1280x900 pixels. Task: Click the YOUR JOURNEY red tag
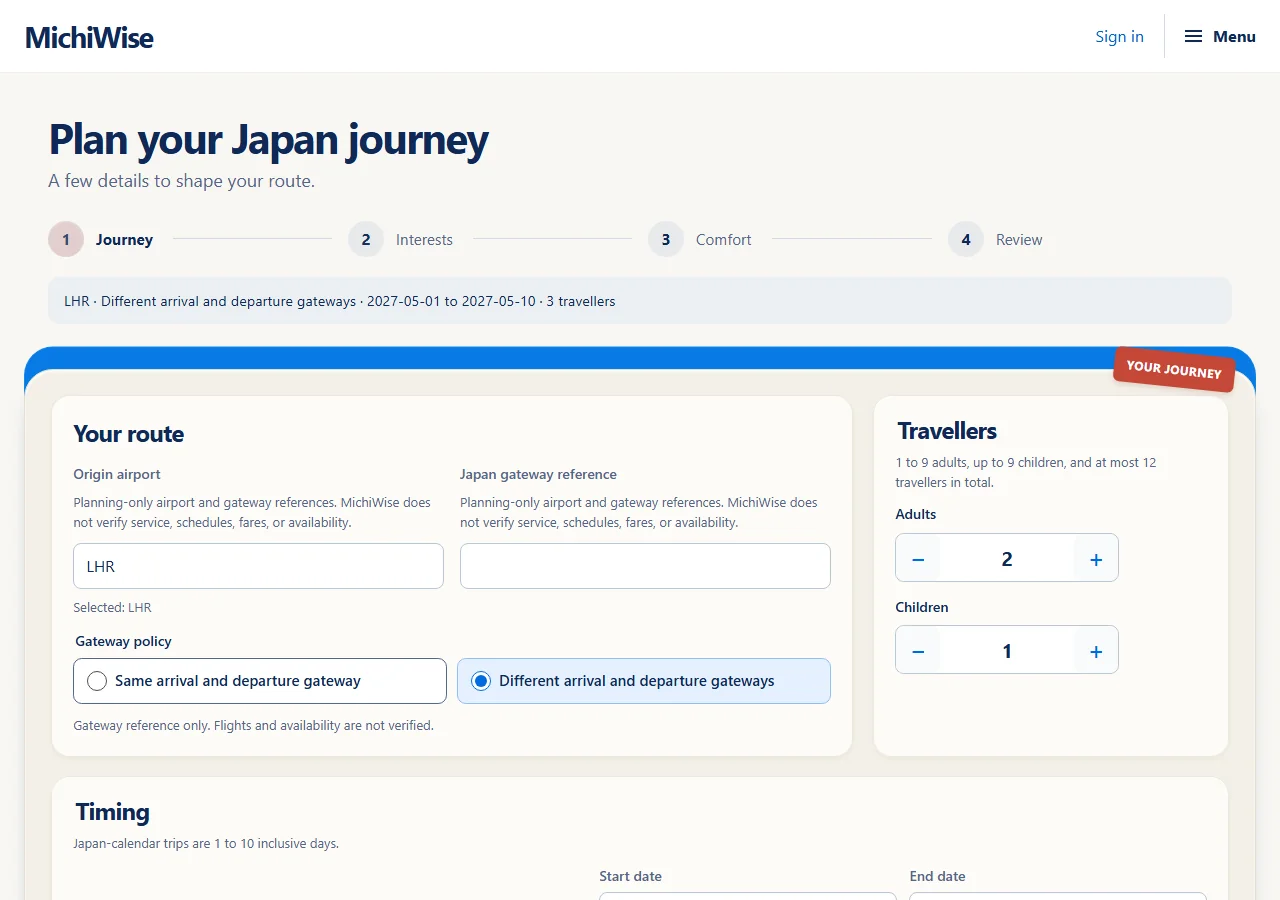1174,369
